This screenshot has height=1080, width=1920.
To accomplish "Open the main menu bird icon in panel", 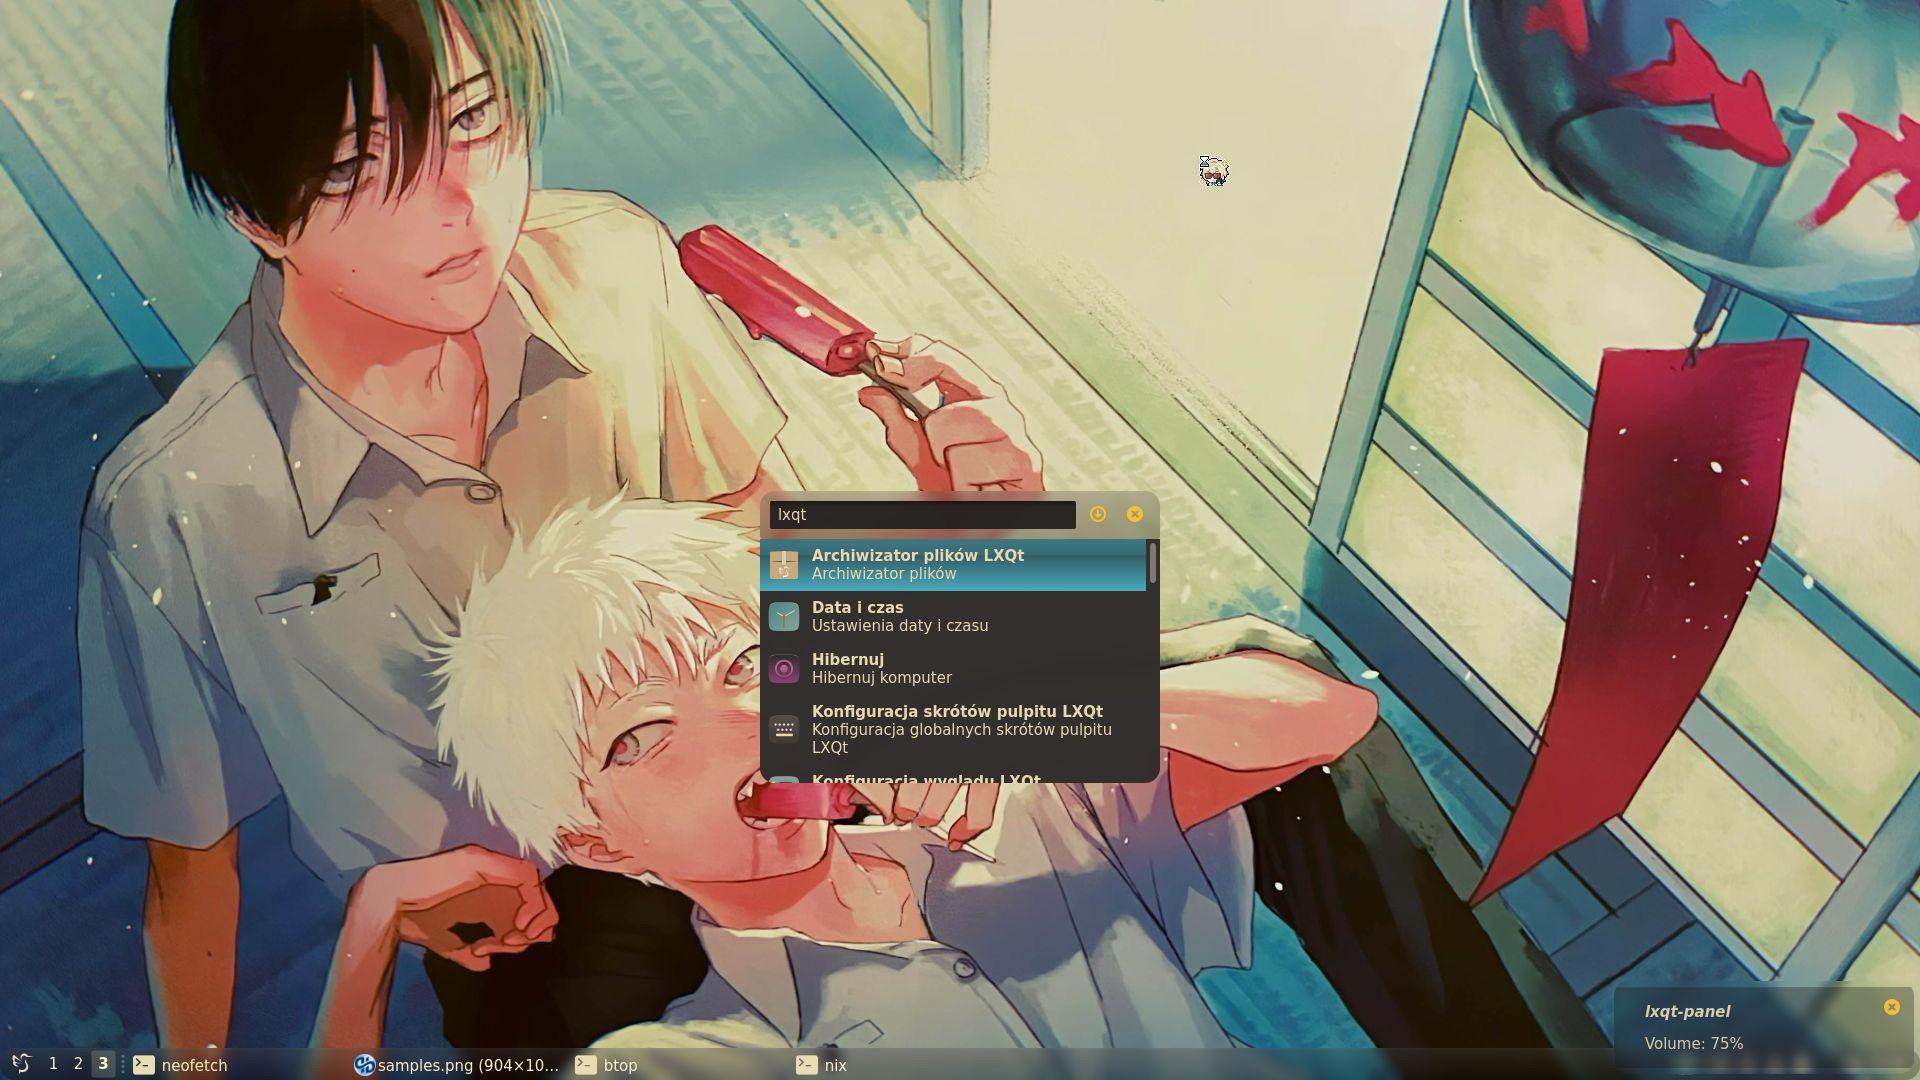I will point(21,1064).
